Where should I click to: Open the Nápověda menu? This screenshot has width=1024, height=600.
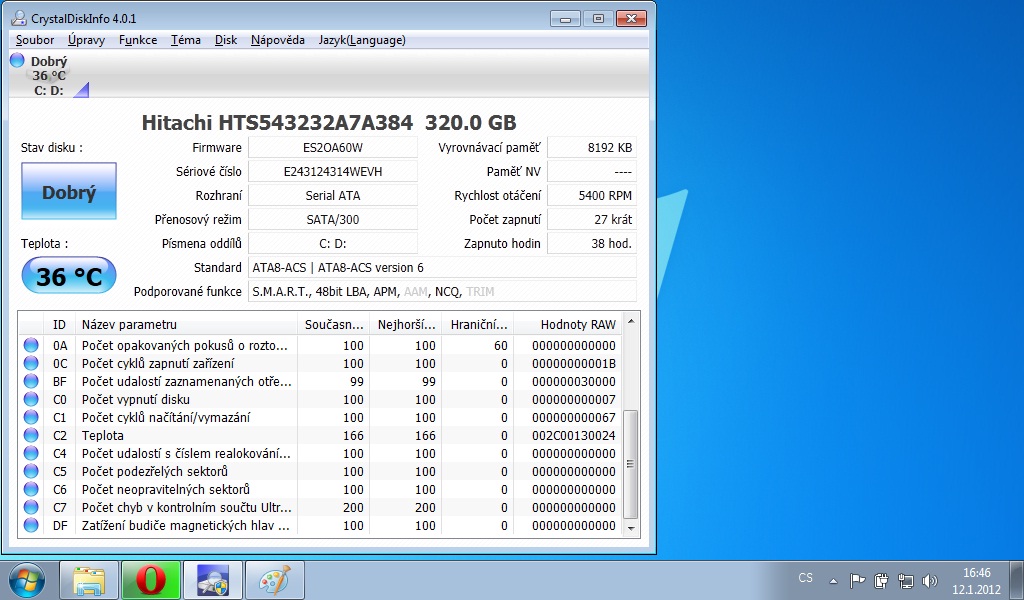(x=278, y=40)
